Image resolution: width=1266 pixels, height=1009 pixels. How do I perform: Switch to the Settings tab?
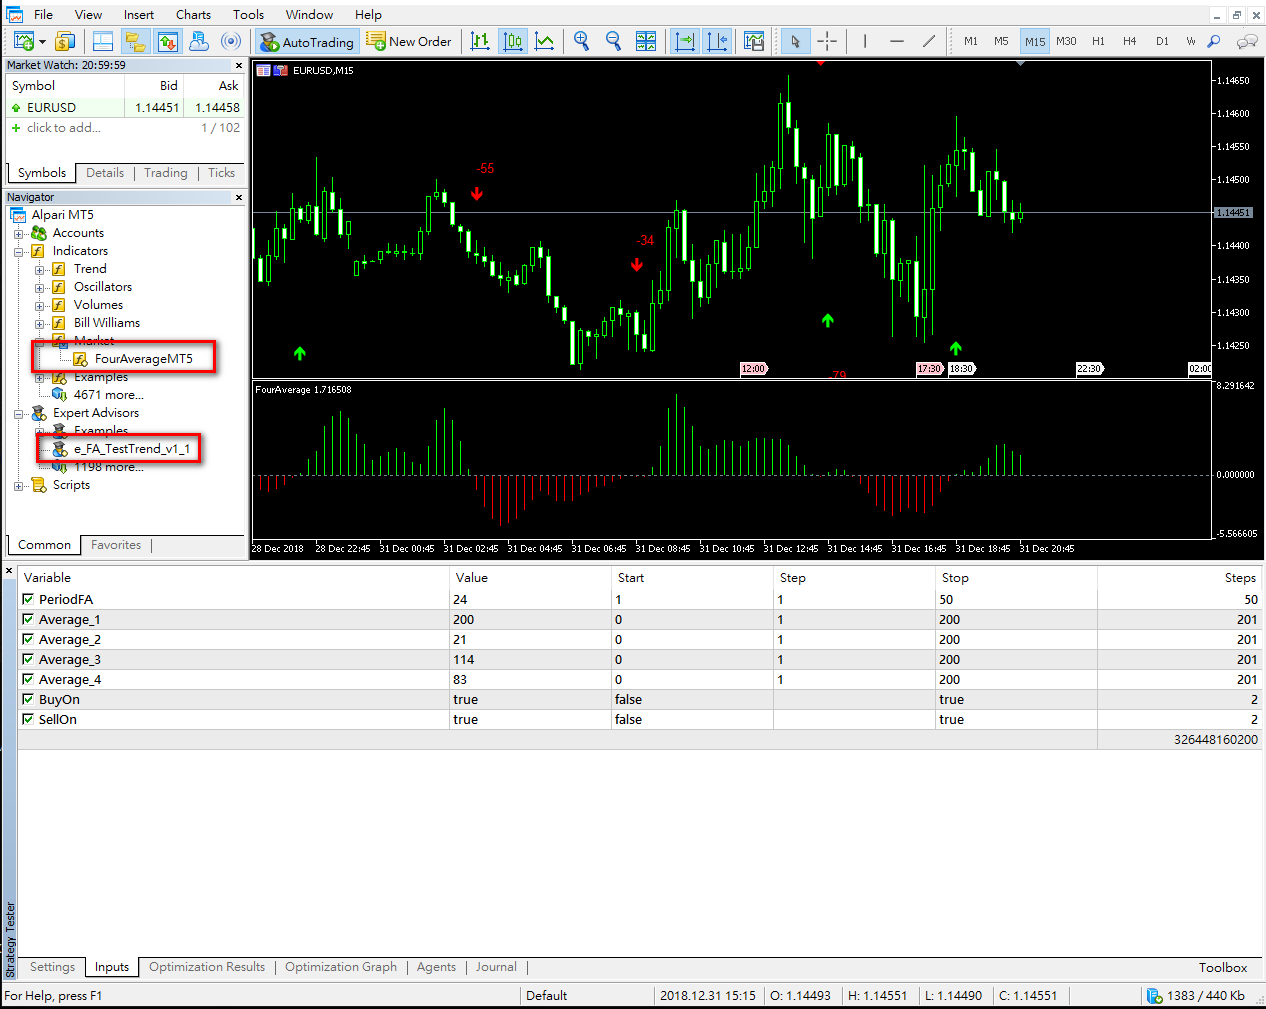pyautogui.click(x=52, y=967)
